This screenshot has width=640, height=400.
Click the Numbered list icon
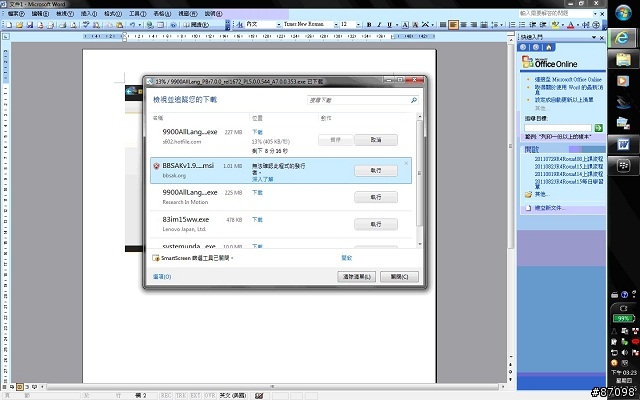[x=512, y=25]
